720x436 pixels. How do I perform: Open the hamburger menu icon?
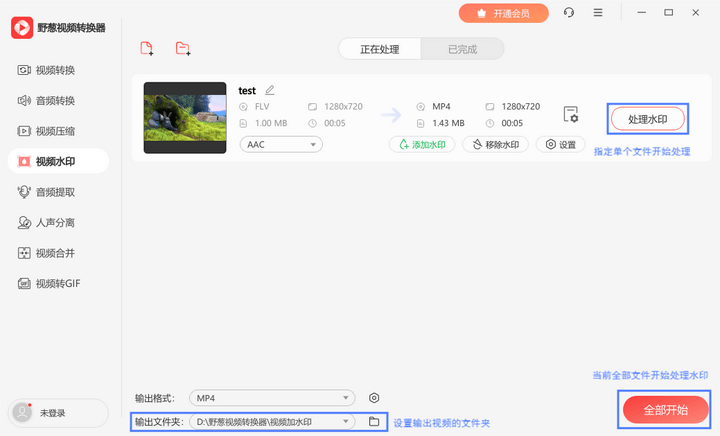[597, 12]
